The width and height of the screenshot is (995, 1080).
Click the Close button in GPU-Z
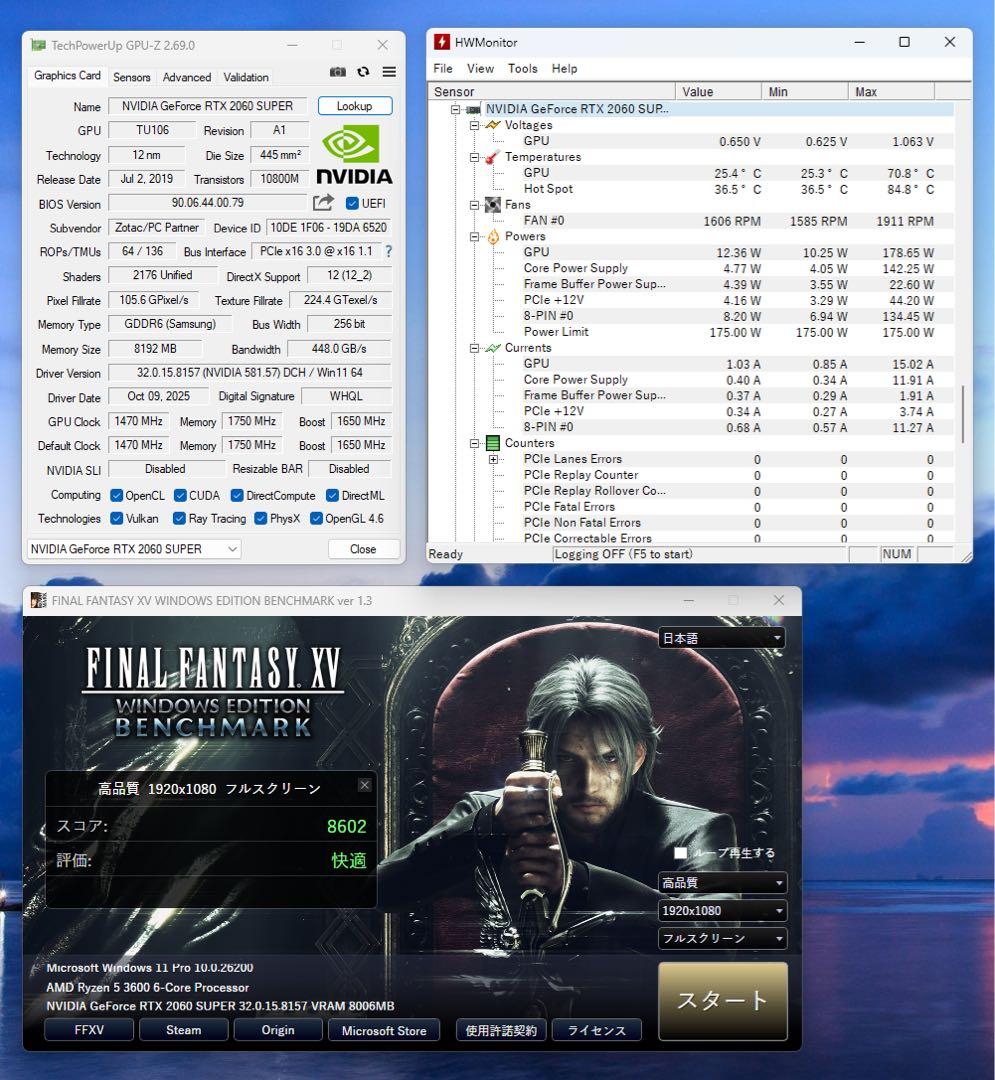[x=363, y=549]
